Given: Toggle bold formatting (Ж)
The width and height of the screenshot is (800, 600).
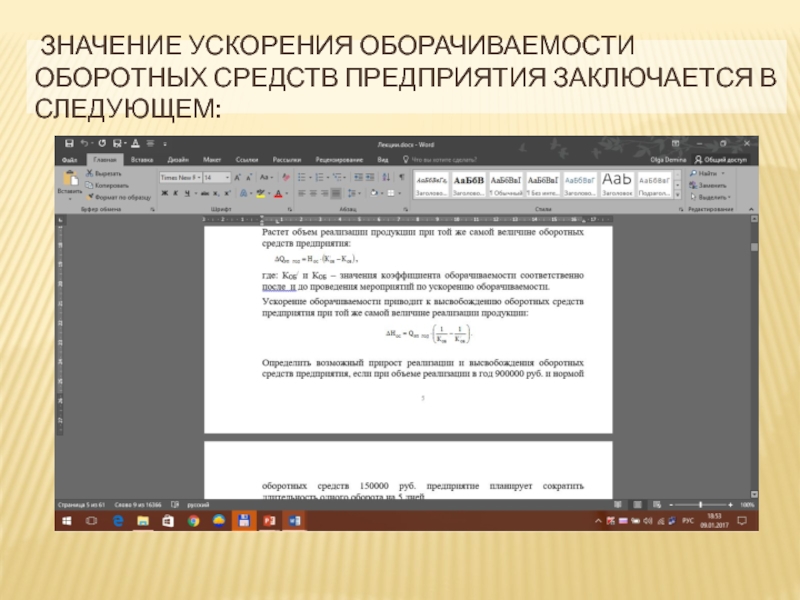Looking at the screenshot, I should 165,193.
